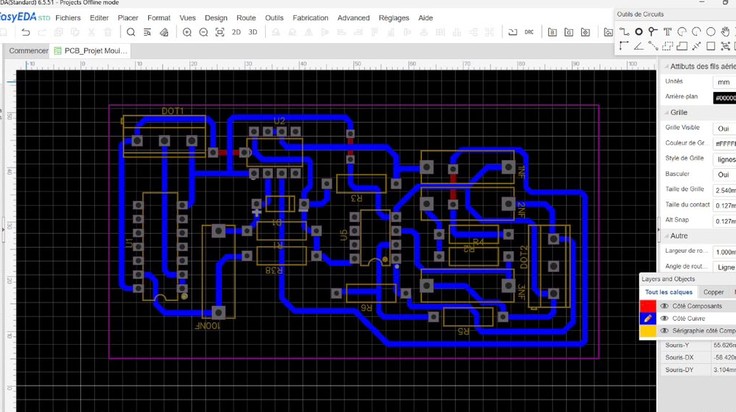Click the Alt Snap input field

tap(724, 221)
